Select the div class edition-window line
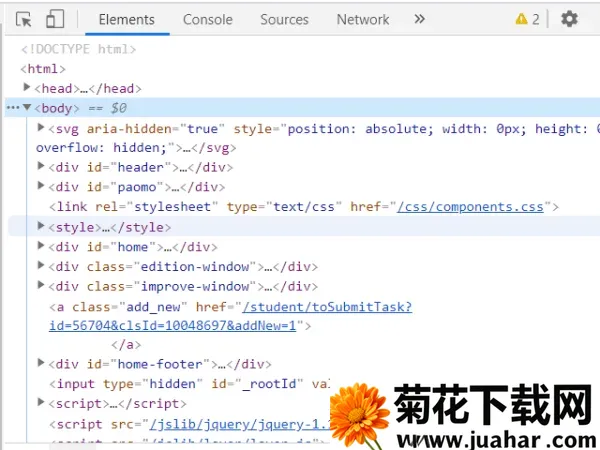 click(185, 266)
